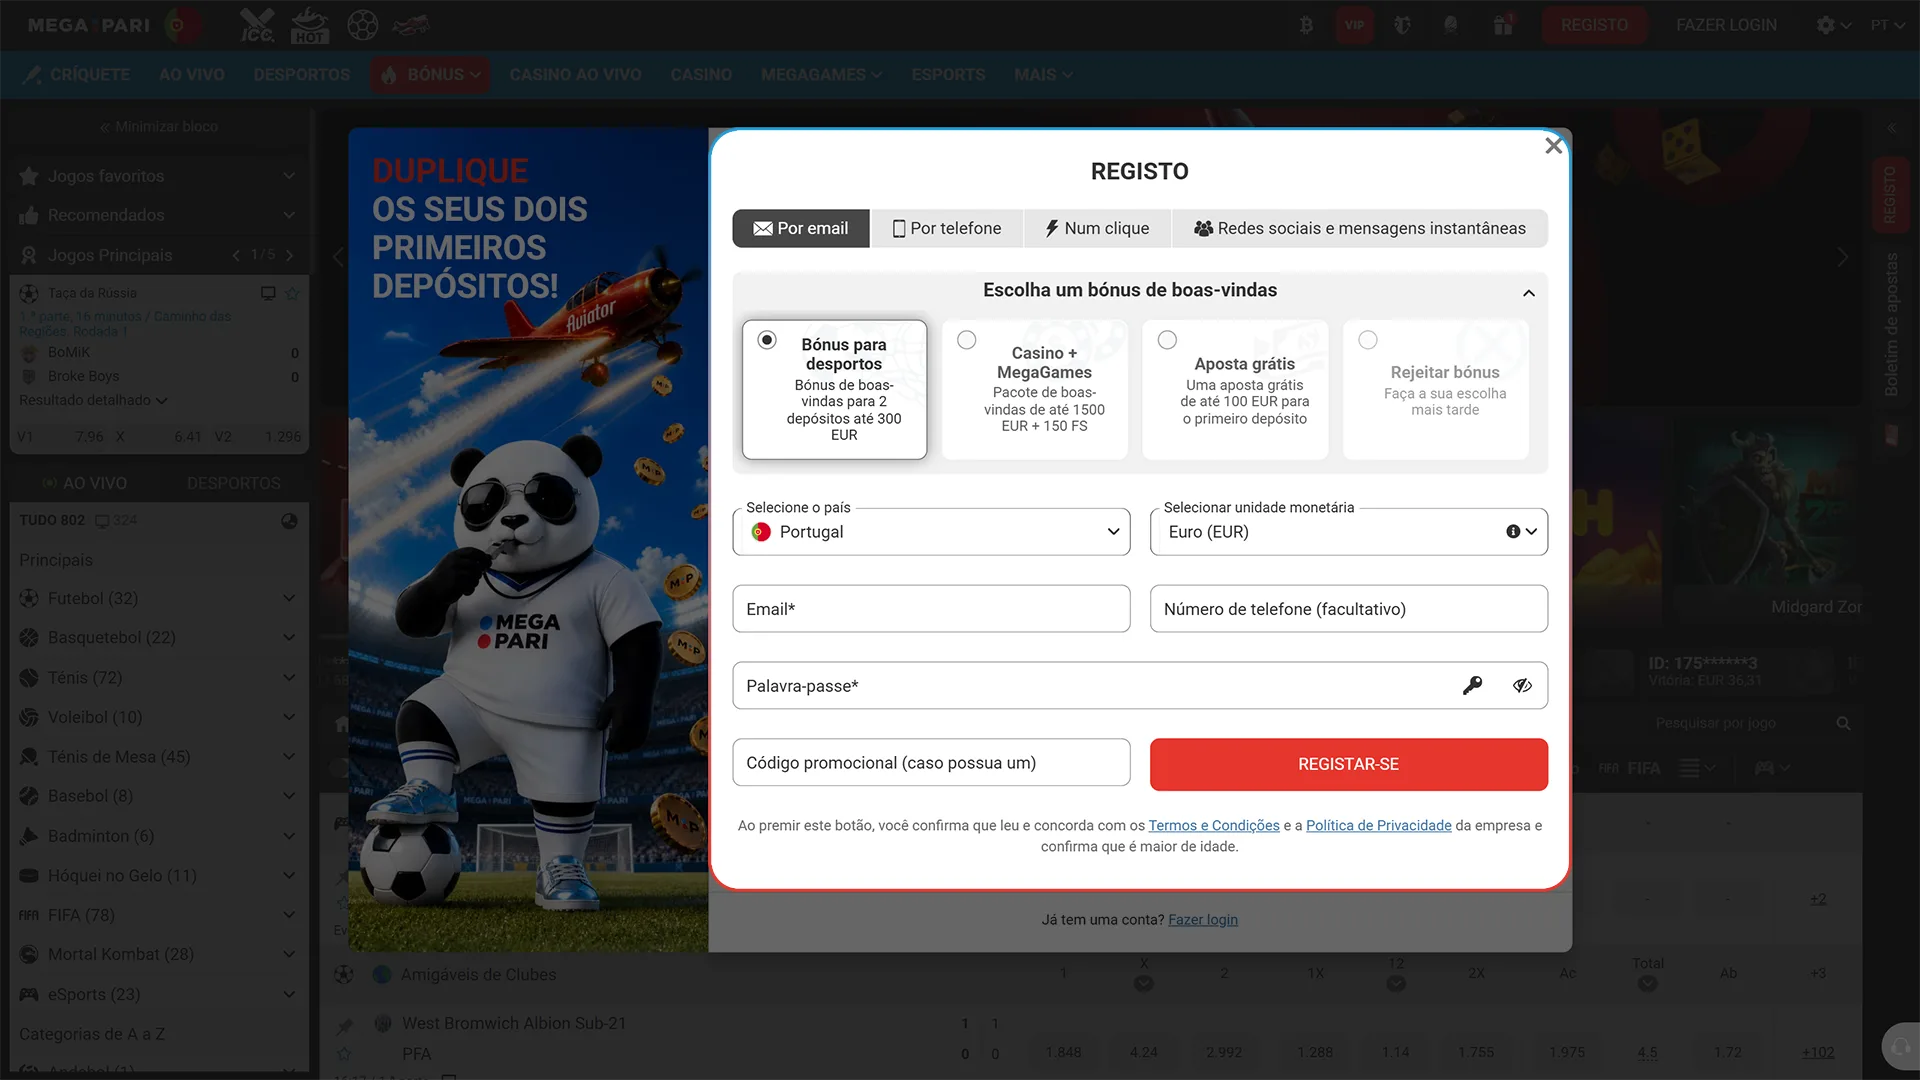
Task: Click the REGISTO button in header
Action: tap(1594, 25)
